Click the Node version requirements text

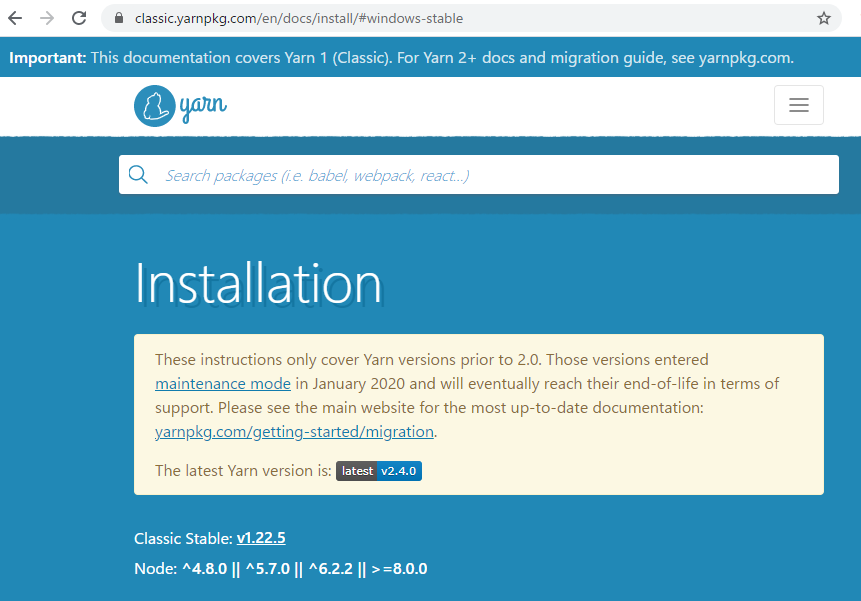coord(281,569)
